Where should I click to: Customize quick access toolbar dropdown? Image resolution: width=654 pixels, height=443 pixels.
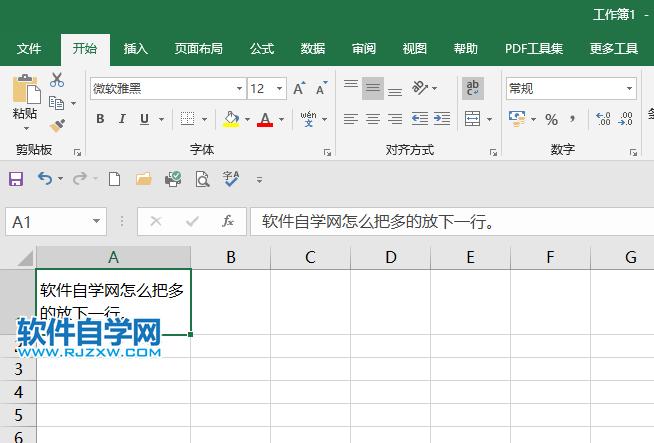click(259, 180)
